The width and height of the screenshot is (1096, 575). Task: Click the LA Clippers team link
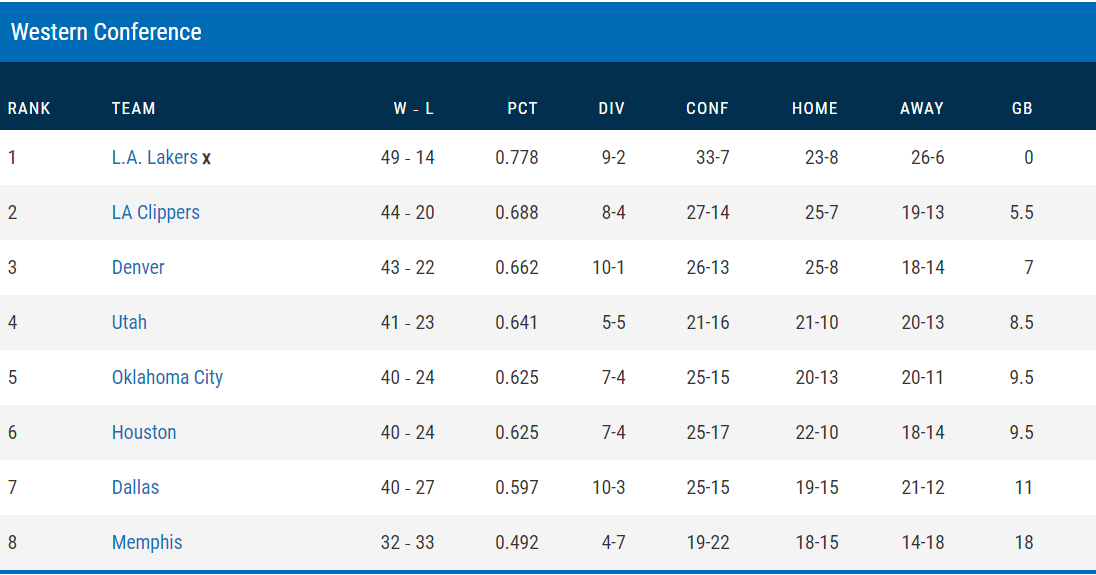[156, 212]
